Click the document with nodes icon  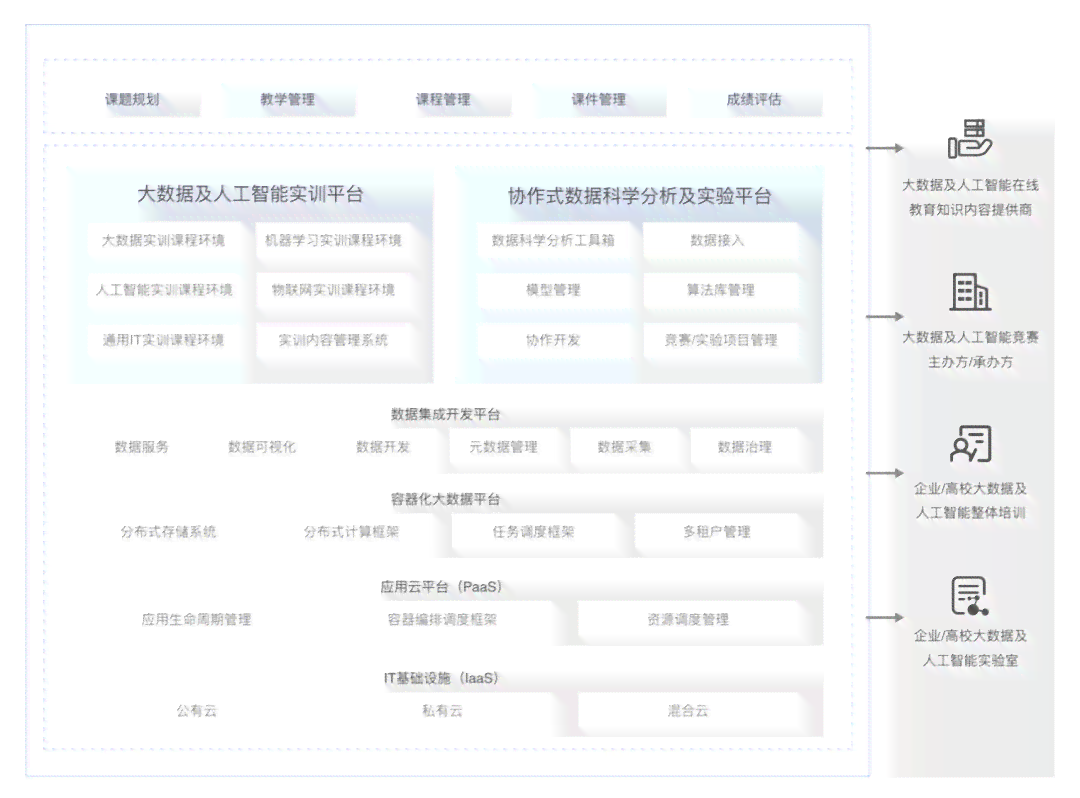[x=970, y=596]
